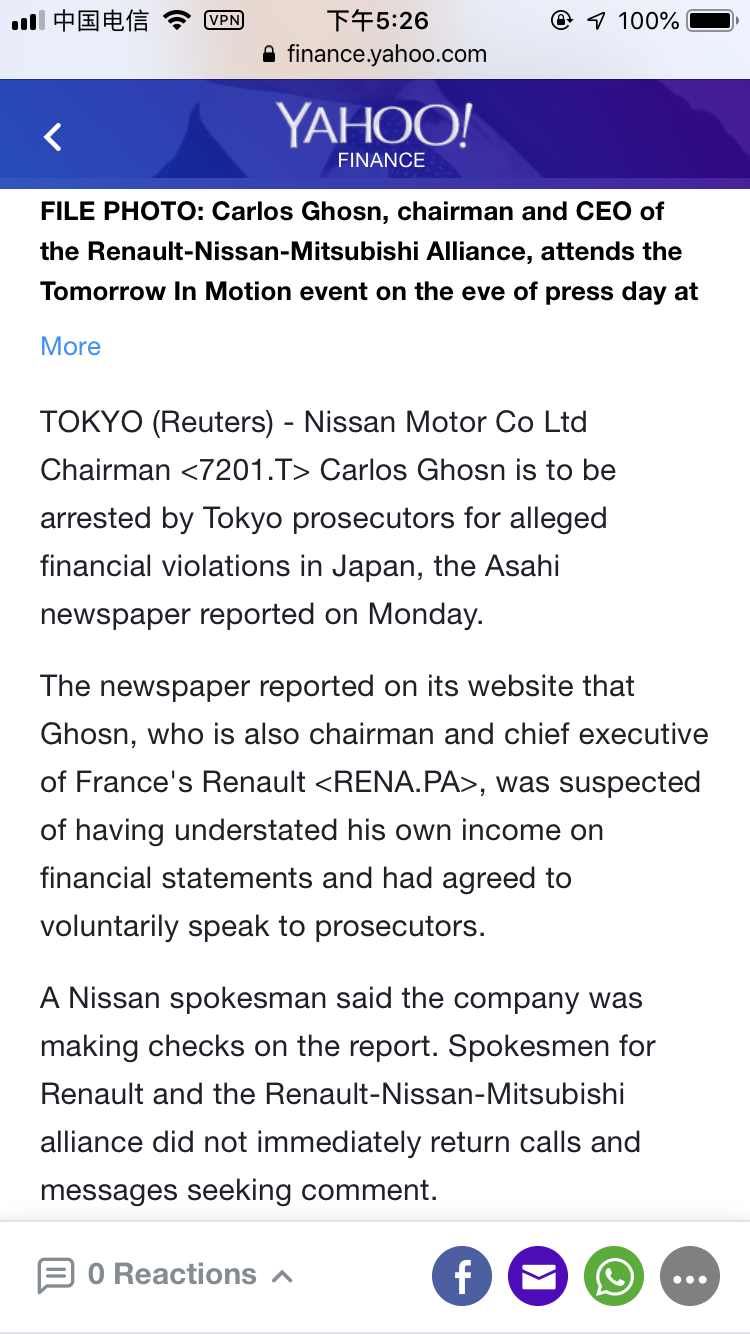Share article via Facebook icon
The height and width of the screenshot is (1334, 750).
tap(462, 1276)
